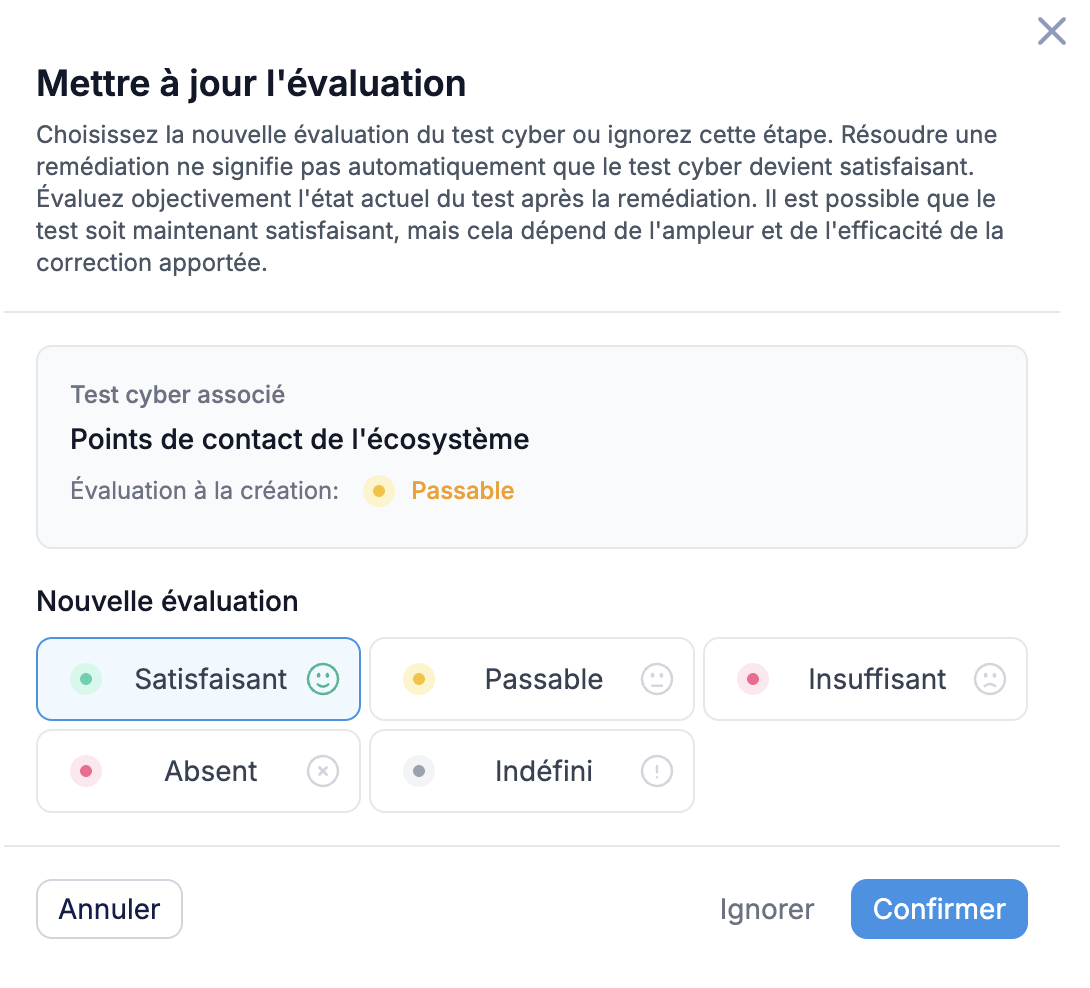Viewport: 1090px width, 988px height.
Task: Click the pink dot in Absent option
Action: pyautogui.click(x=86, y=771)
